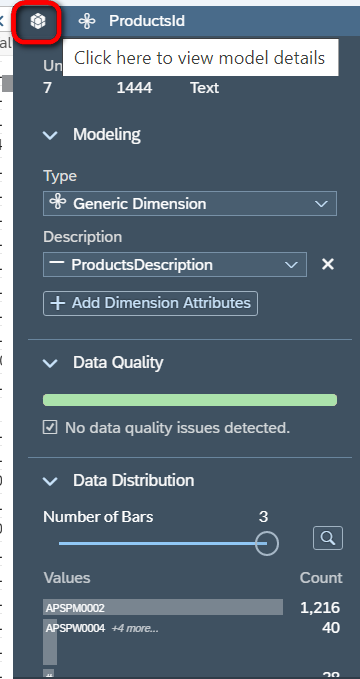Viewport: 360px width, 679px height.
Task: Open the Description dropdown arrow
Action: click(291, 265)
